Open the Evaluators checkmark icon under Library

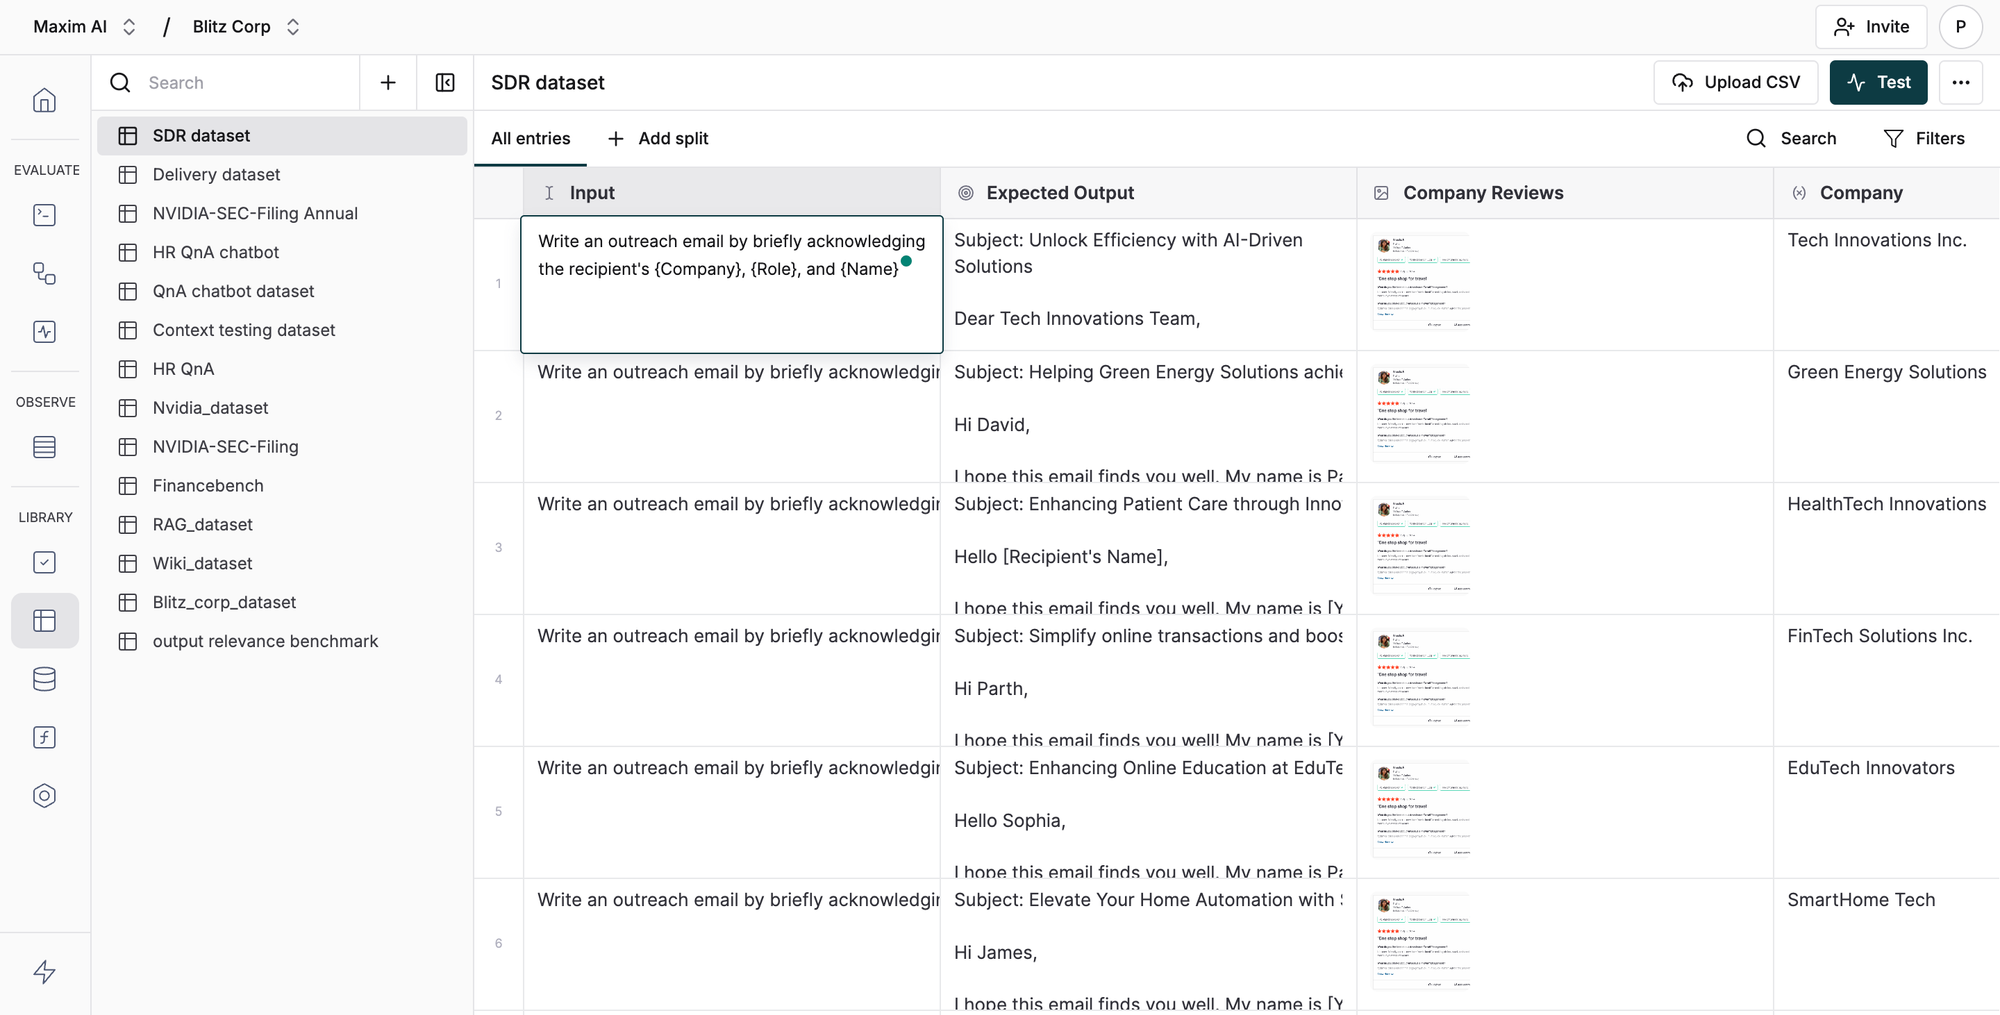coord(44,562)
